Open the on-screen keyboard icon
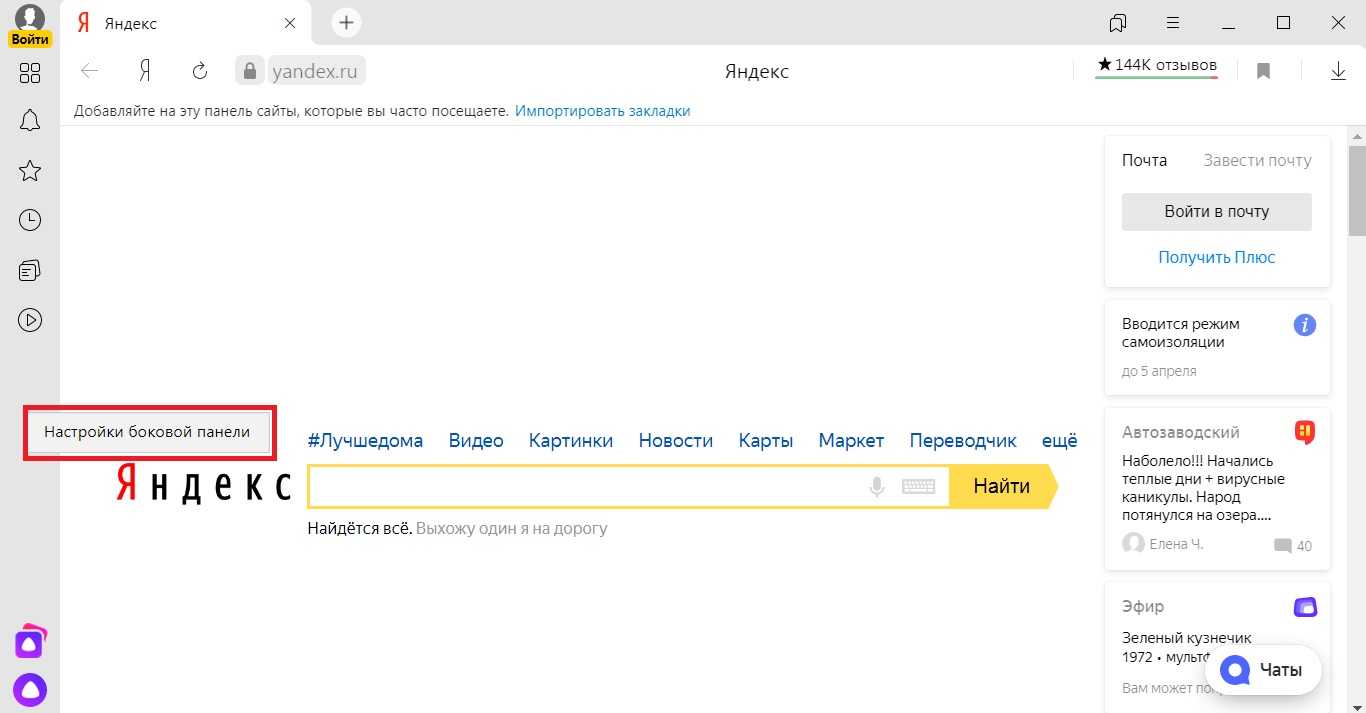Viewport: 1366px width, 713px height. pos(919,487)
